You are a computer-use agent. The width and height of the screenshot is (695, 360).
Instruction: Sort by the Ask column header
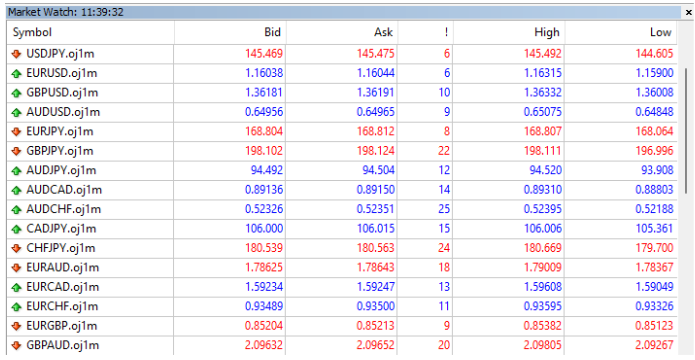(342, 32)
